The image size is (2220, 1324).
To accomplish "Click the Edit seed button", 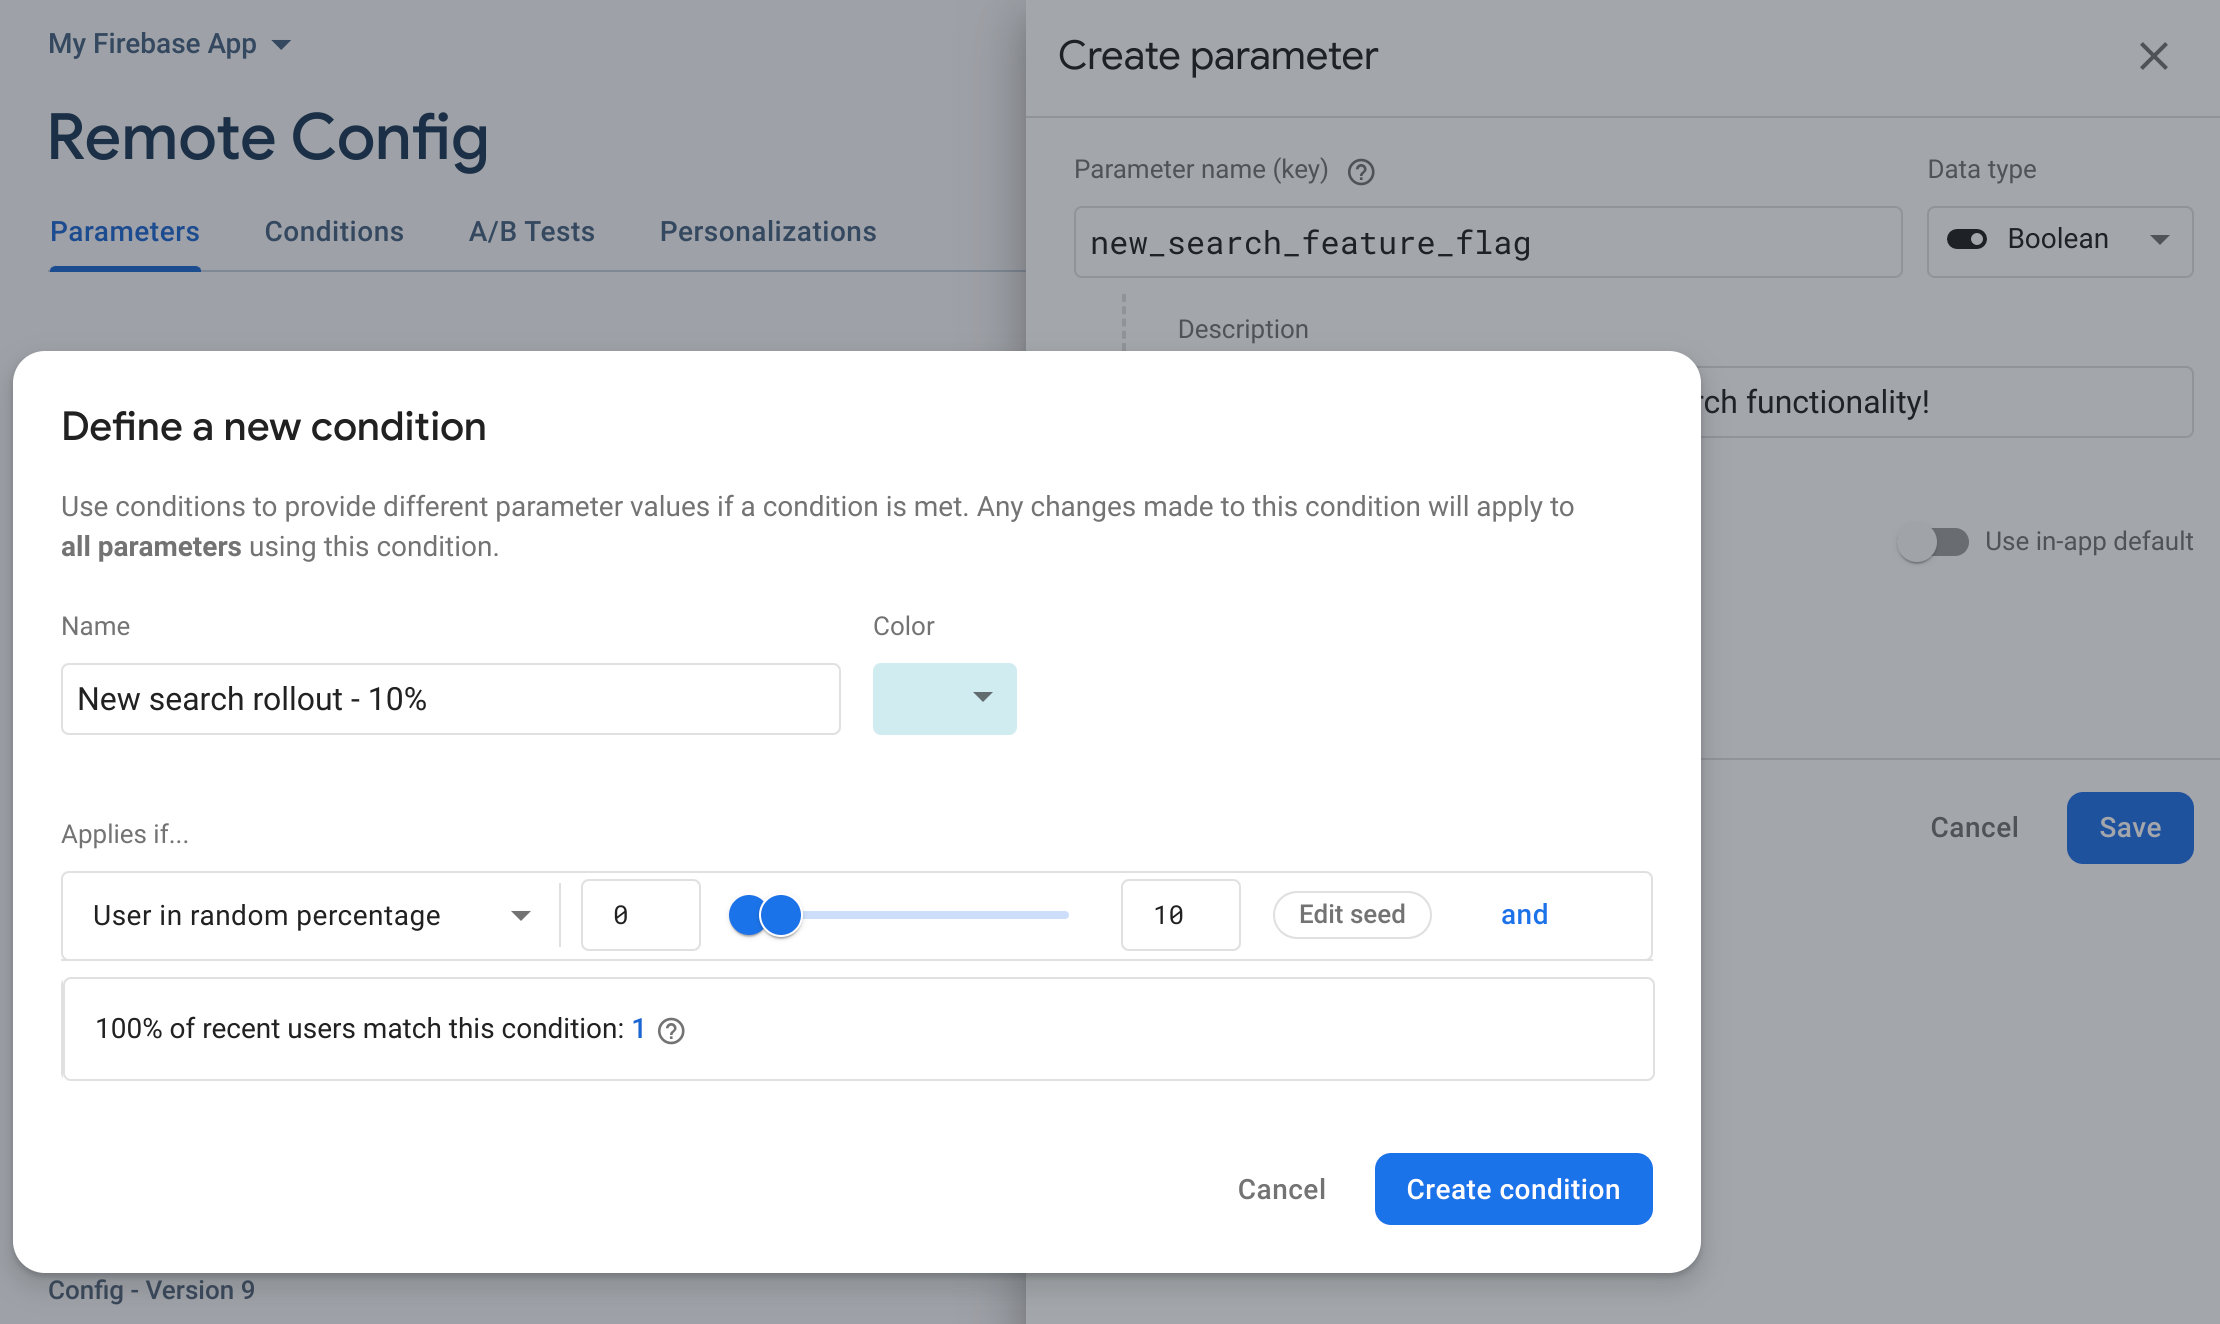I will [1352, 914].
